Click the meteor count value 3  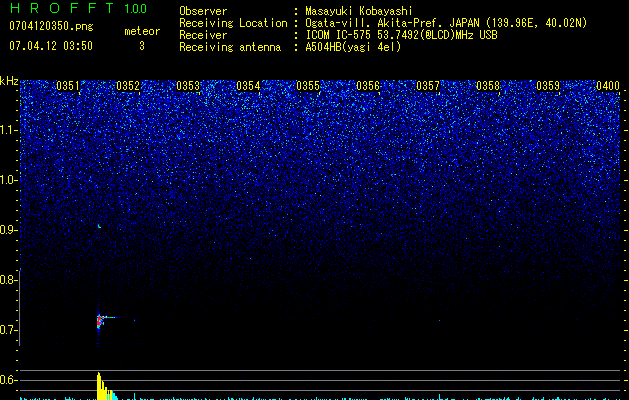tap(142, 46)
